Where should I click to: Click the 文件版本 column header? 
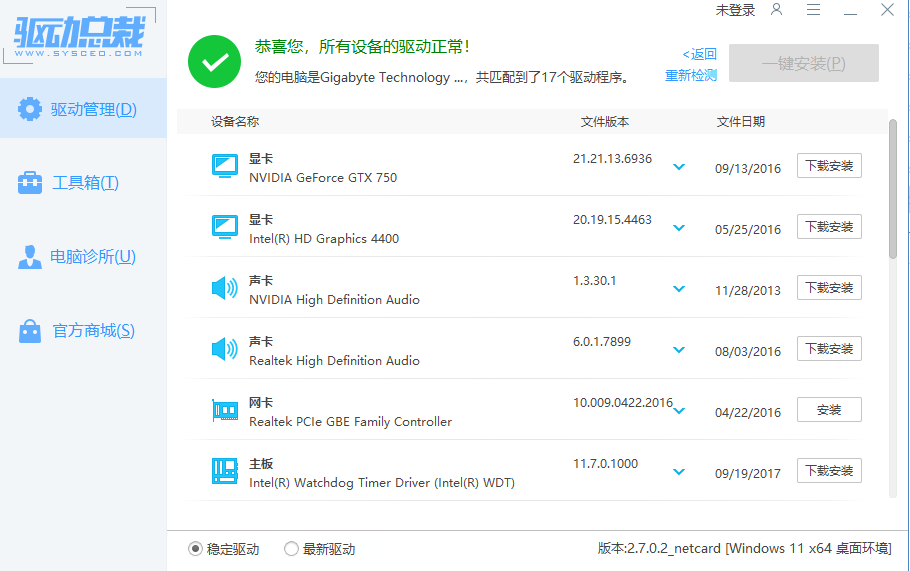tap(605, 121)
